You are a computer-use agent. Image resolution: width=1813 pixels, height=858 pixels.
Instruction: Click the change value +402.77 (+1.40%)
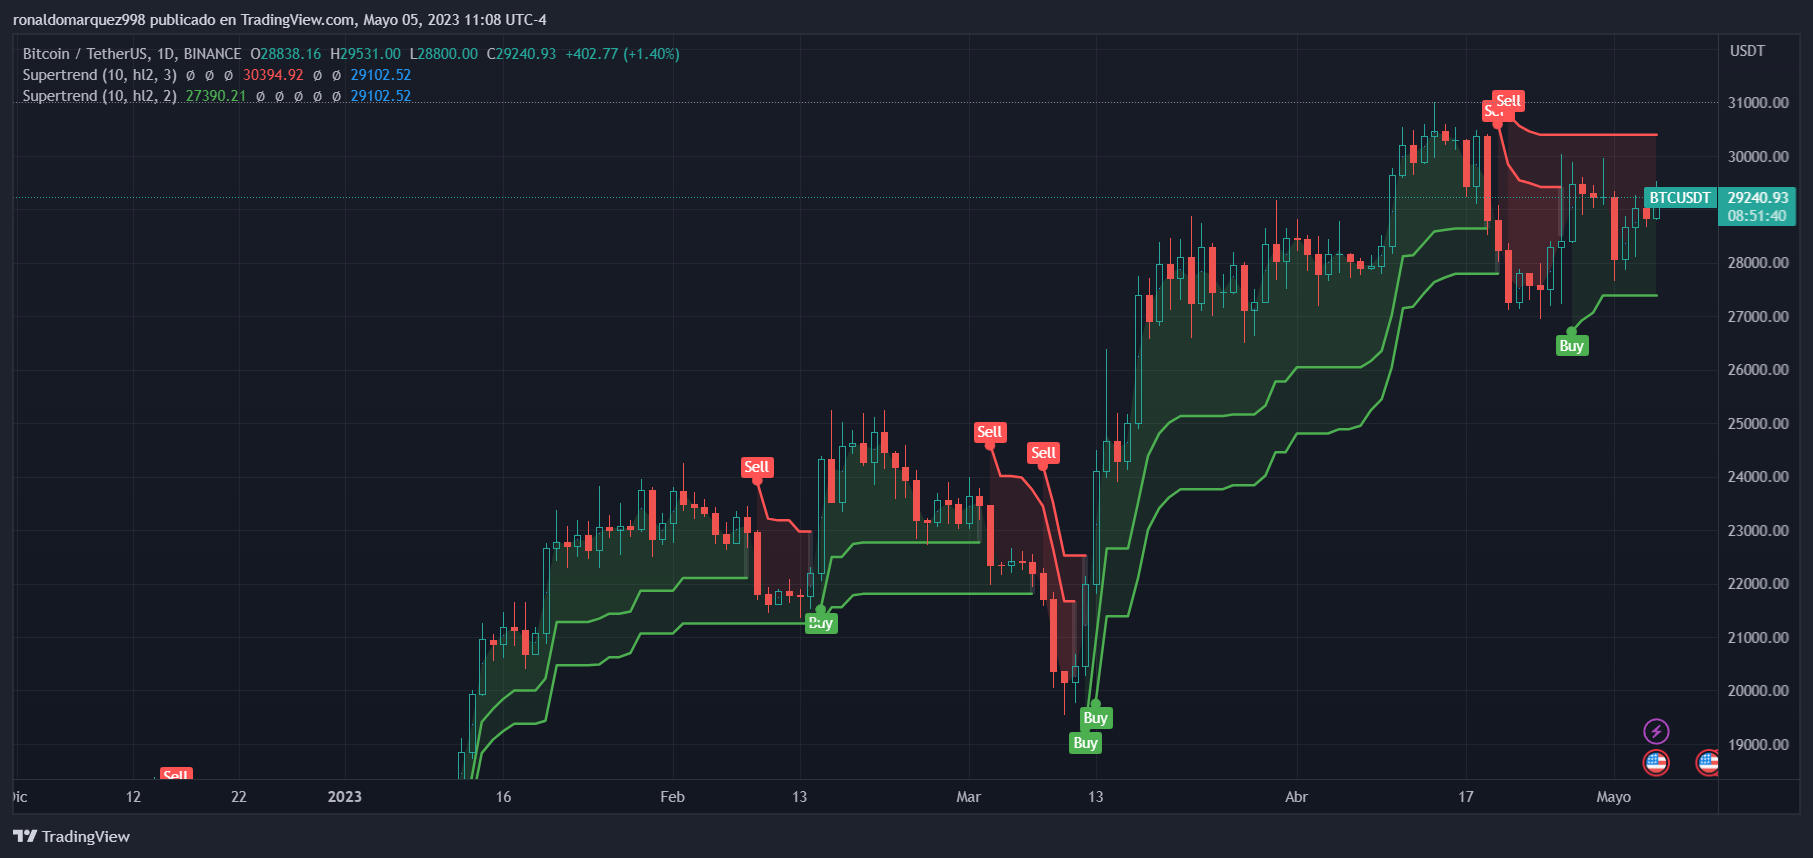pos(622,54)
